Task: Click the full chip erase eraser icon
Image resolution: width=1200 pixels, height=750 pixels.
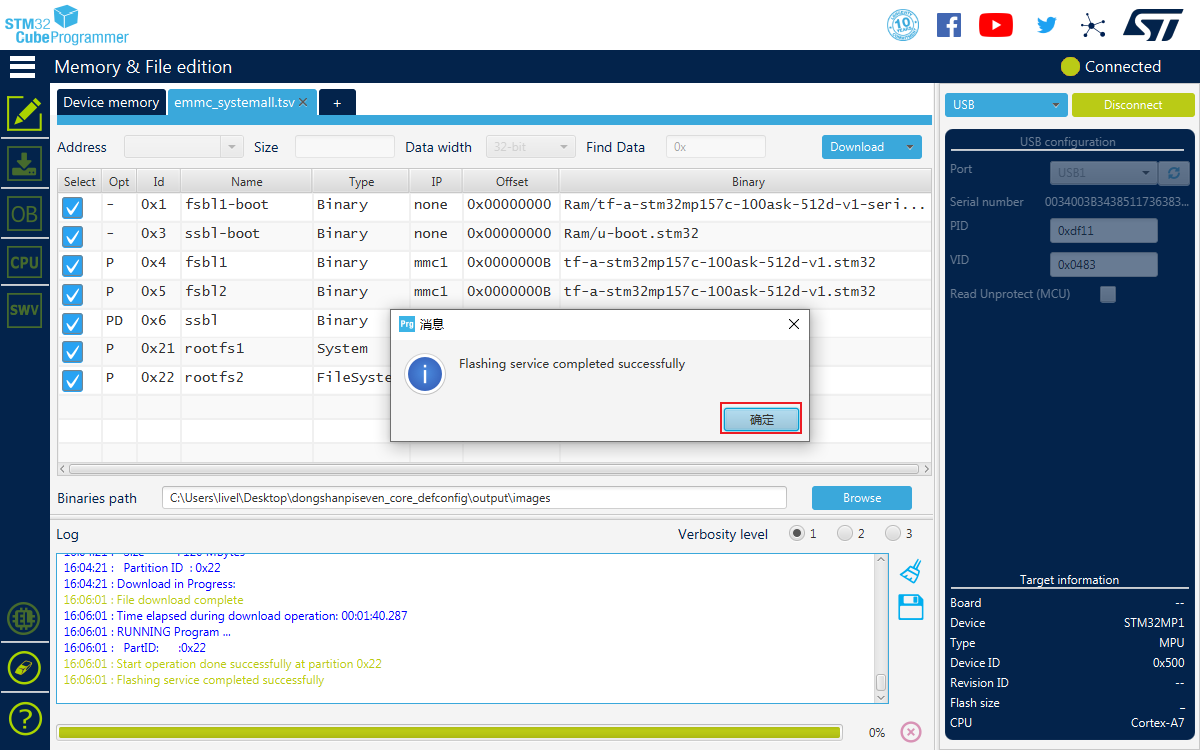Action: (x=24, y=667)
